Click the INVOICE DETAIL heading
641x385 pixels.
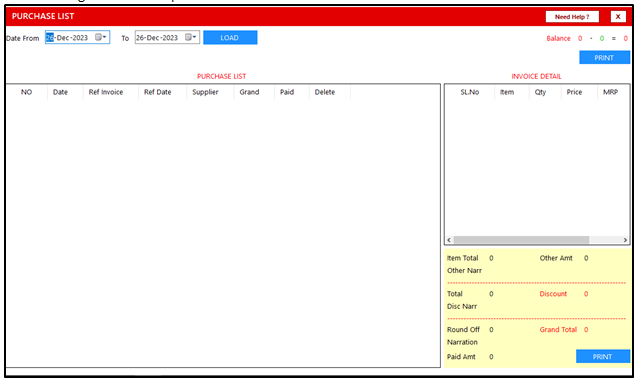click(536, 76)
